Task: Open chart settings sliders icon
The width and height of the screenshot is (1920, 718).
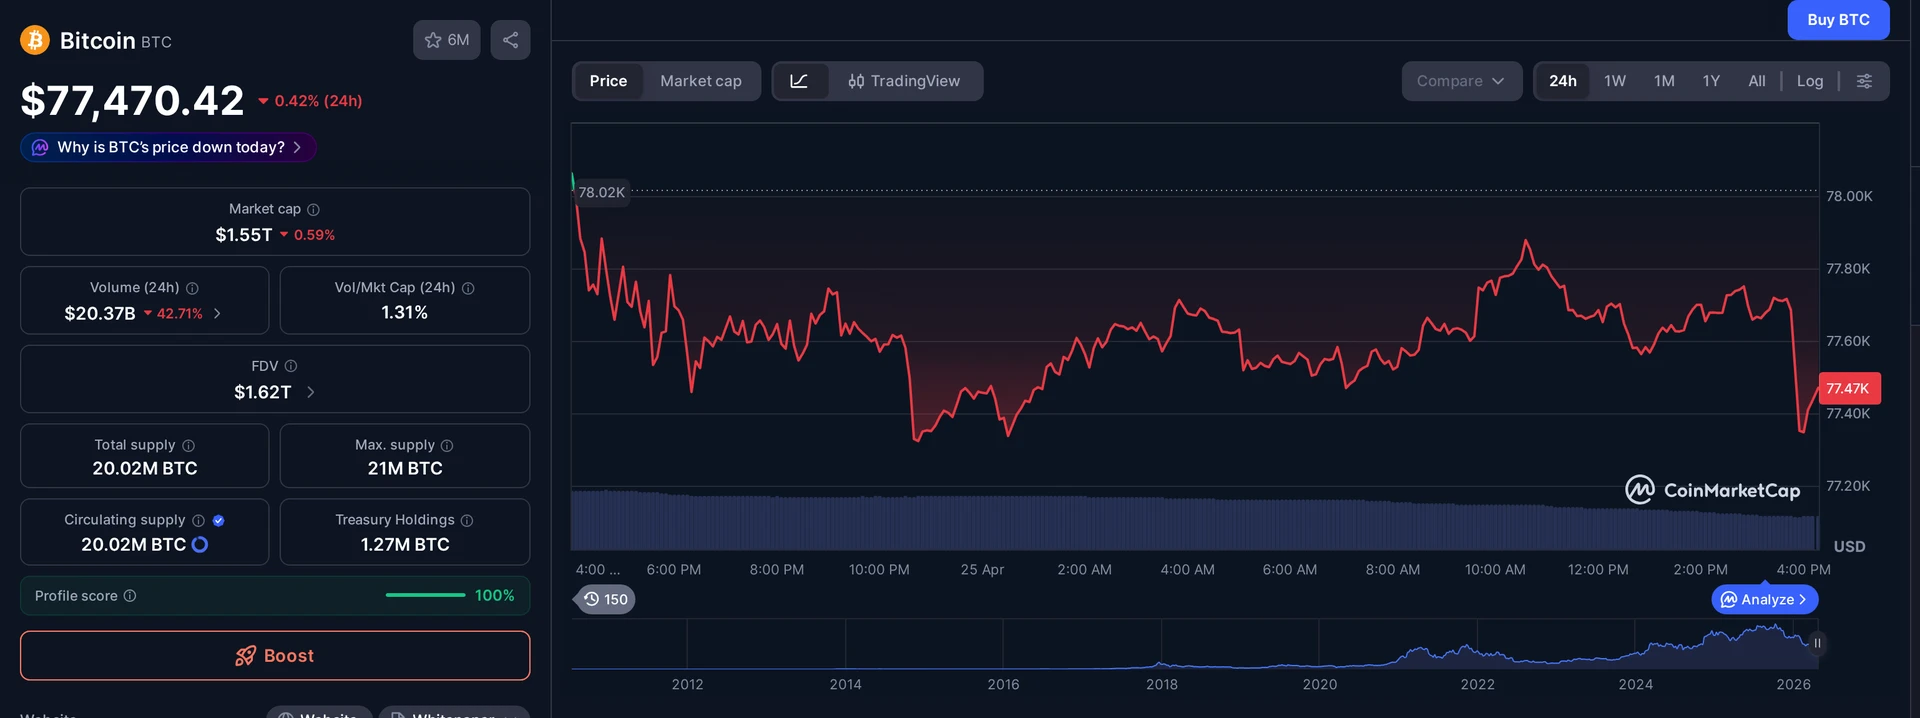Action: (x=1864, y=81)
